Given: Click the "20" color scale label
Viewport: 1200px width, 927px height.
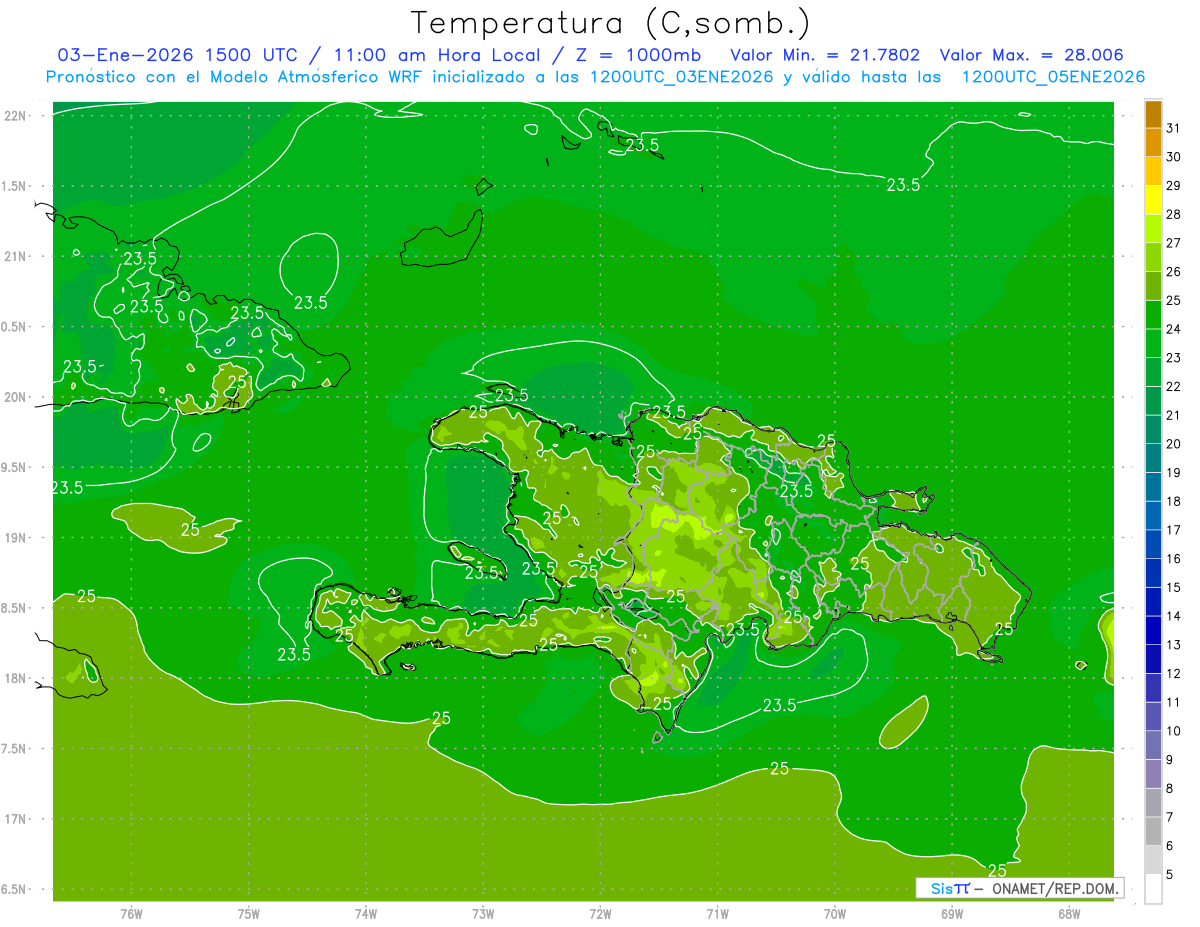Looking at the screenshot, I should point(1174,444).
